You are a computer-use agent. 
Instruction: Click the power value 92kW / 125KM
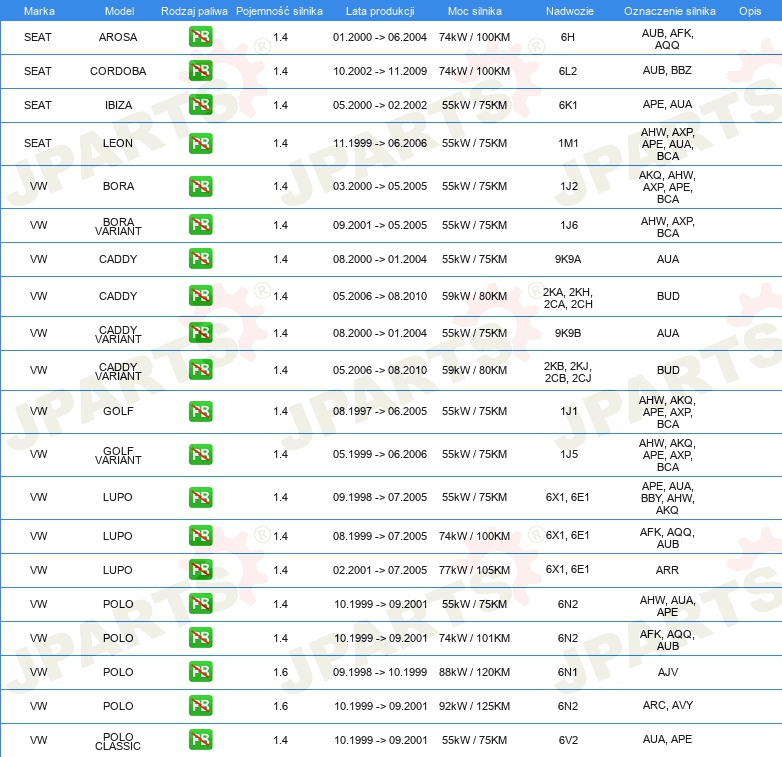pos(474,706)
